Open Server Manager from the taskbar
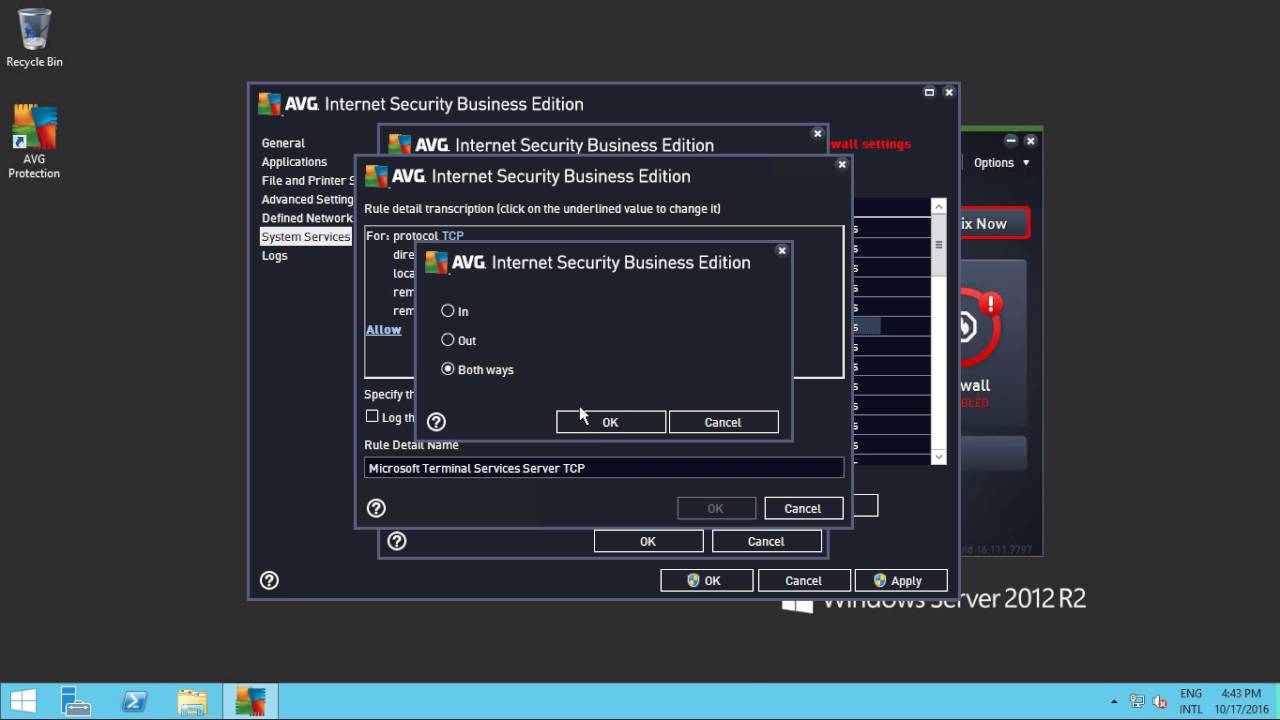Viewport: 1280px width, 720px height. pyautogui.click(x=76, y=701)
